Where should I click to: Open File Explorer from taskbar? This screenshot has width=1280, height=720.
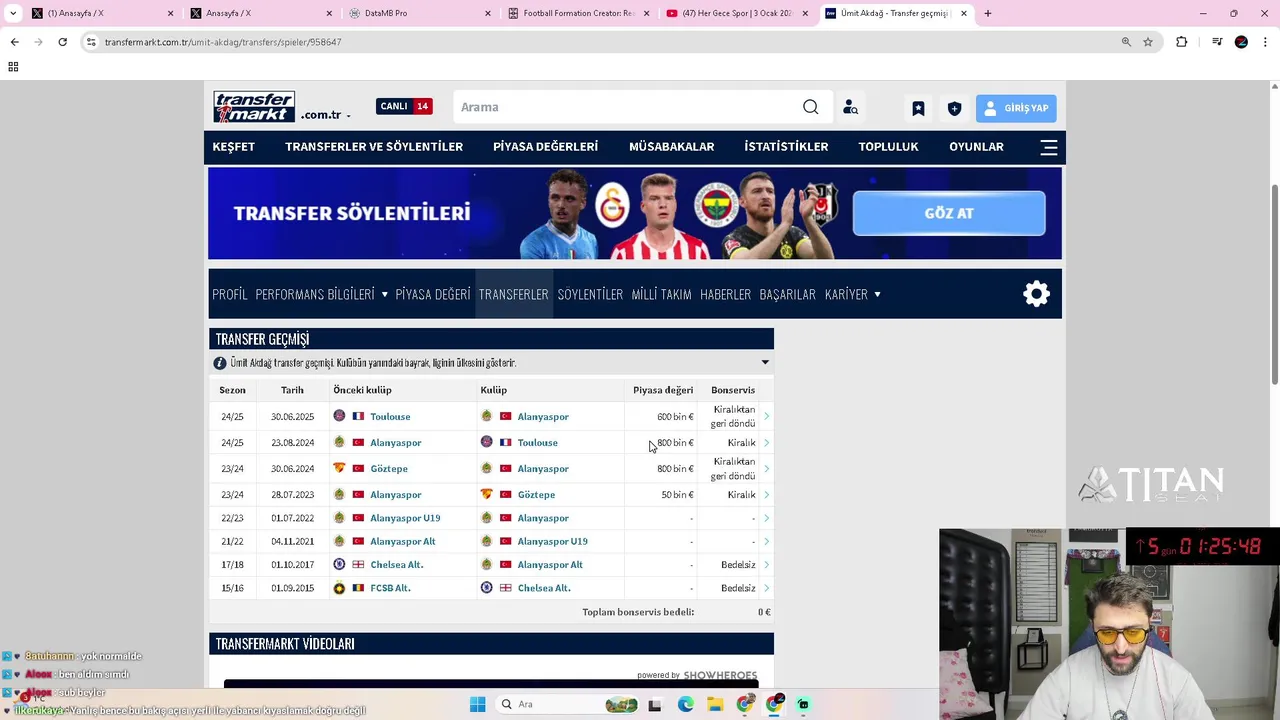pos(715,704)
